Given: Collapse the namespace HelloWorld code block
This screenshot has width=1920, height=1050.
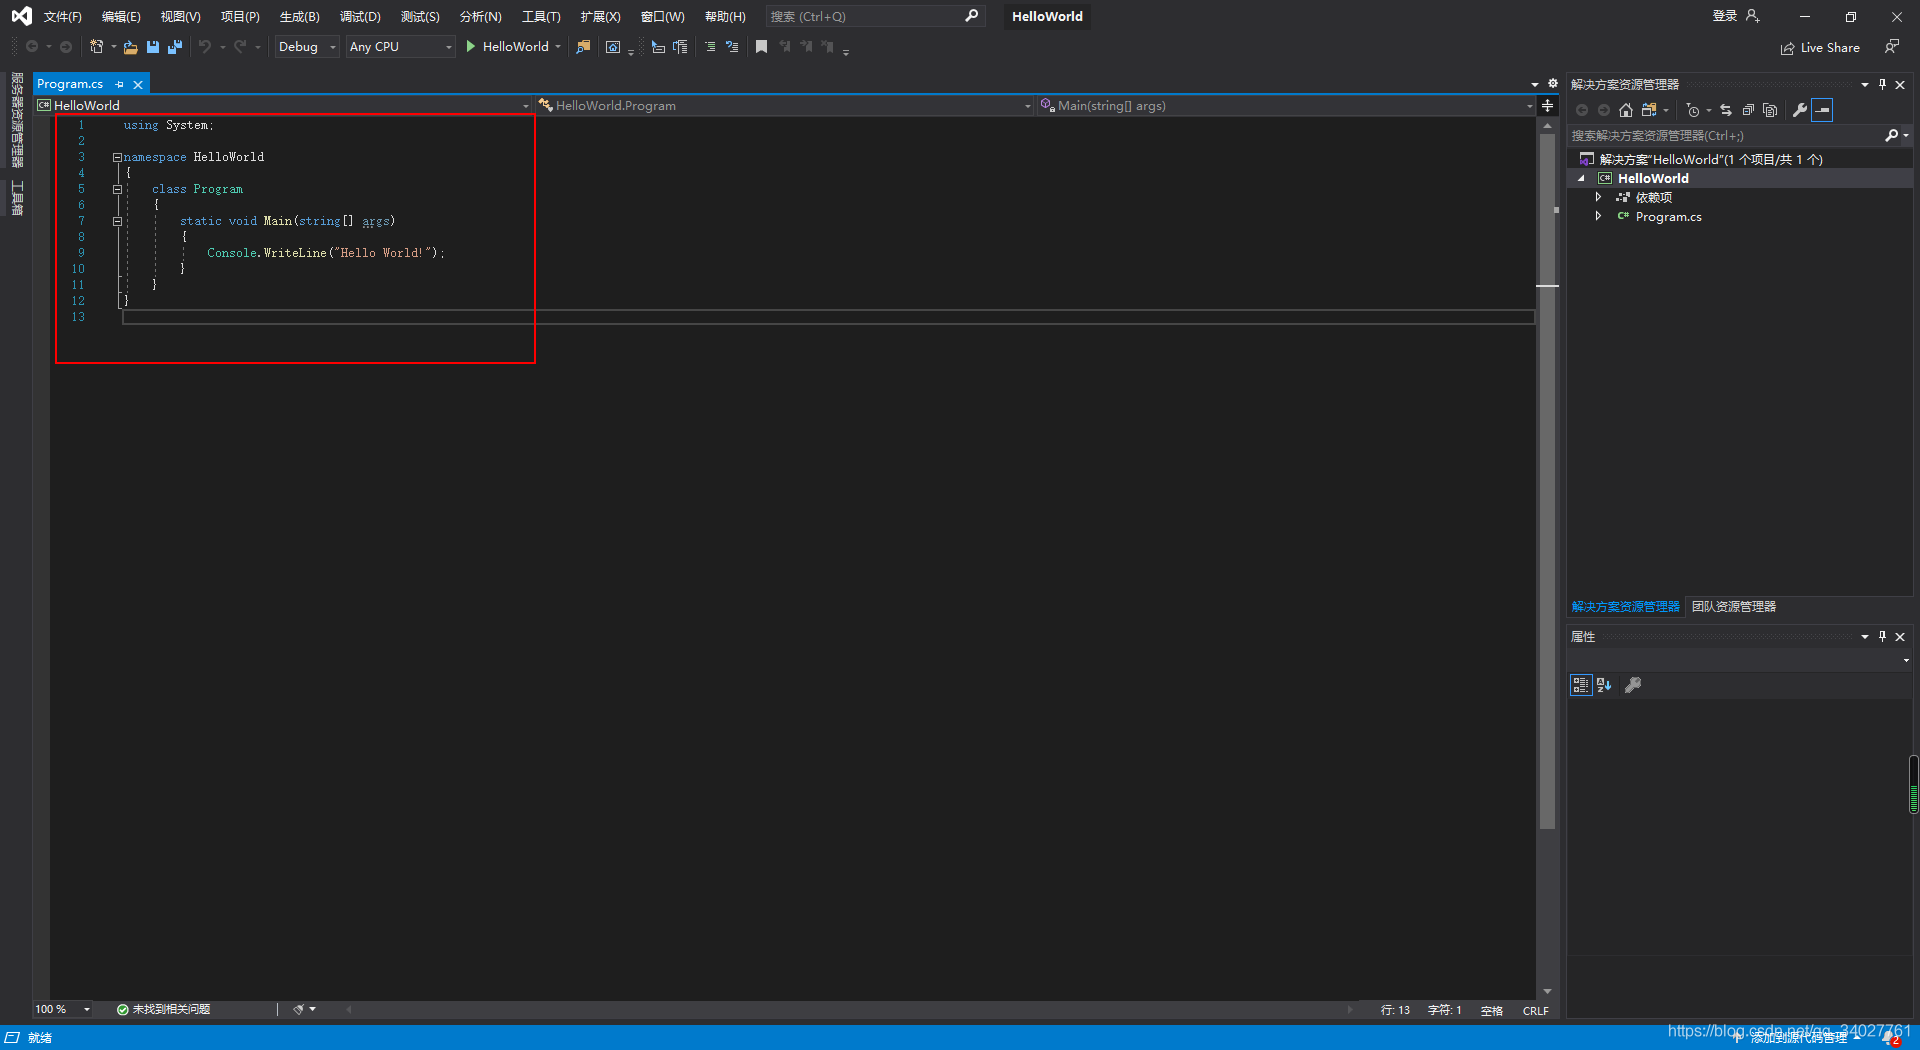Looking at the screenshot, I should point(117,157).
